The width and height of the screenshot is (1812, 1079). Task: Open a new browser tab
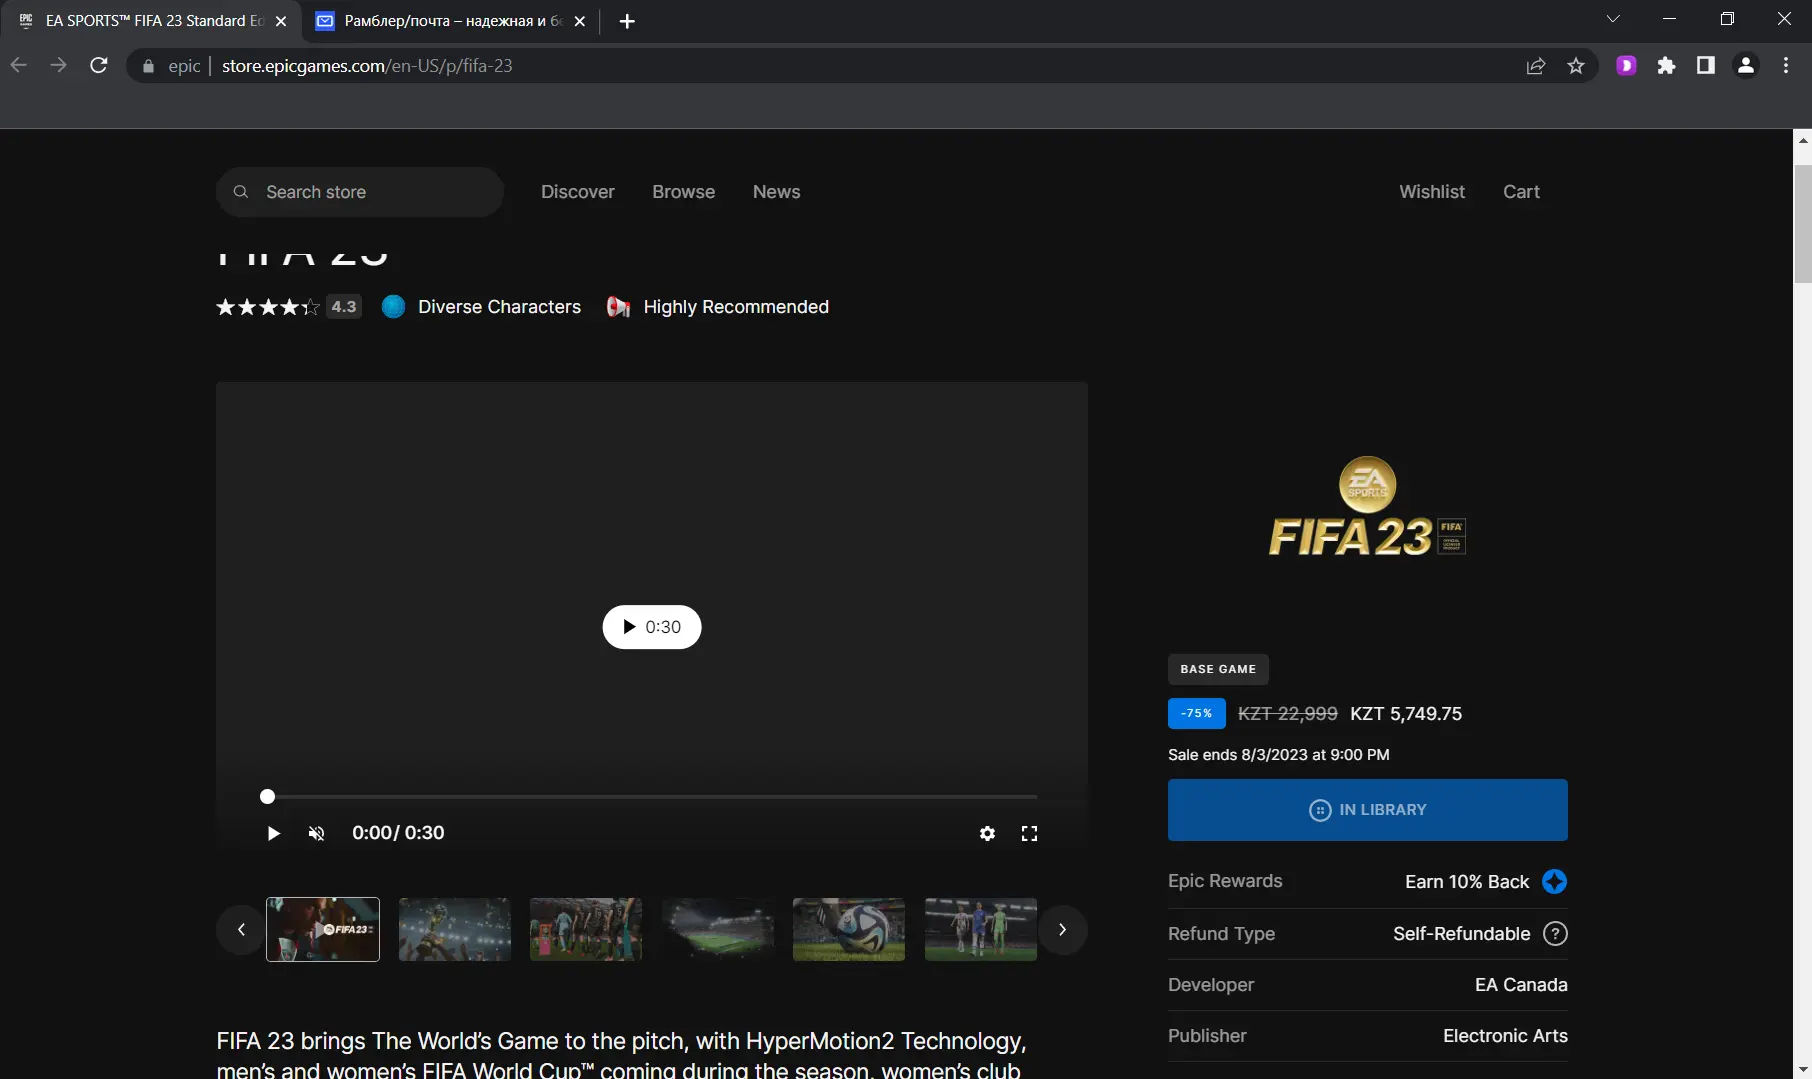(x=627, y=21)
